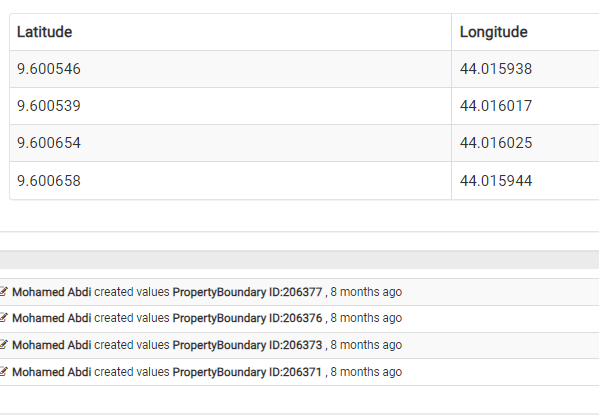
Task: Click edit icon beside PropertyBoundary ID:206376 entry
Action: pos(3,318)
